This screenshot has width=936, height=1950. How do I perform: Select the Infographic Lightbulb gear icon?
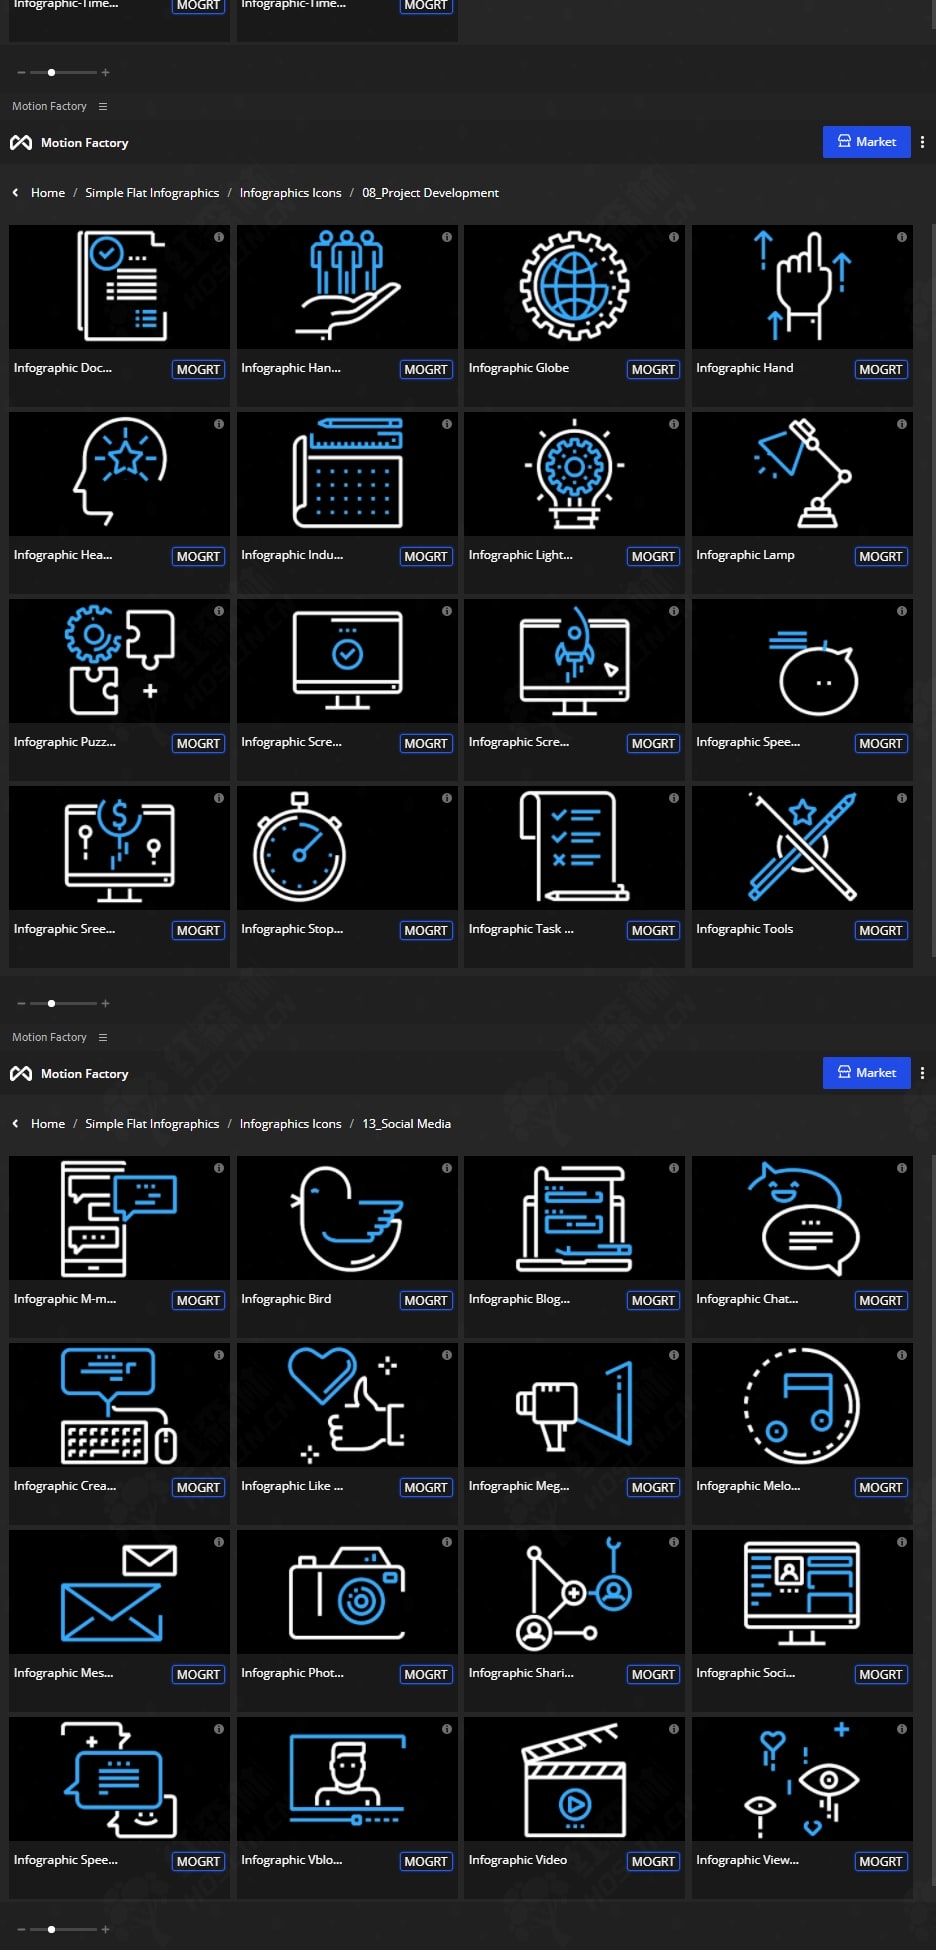click(x=574, y=473)
